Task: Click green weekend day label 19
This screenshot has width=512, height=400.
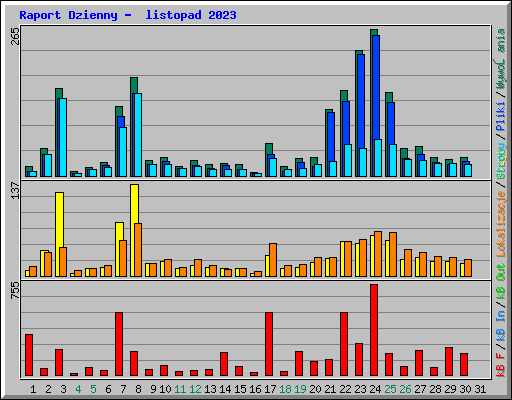Action: tap(300, 389)
